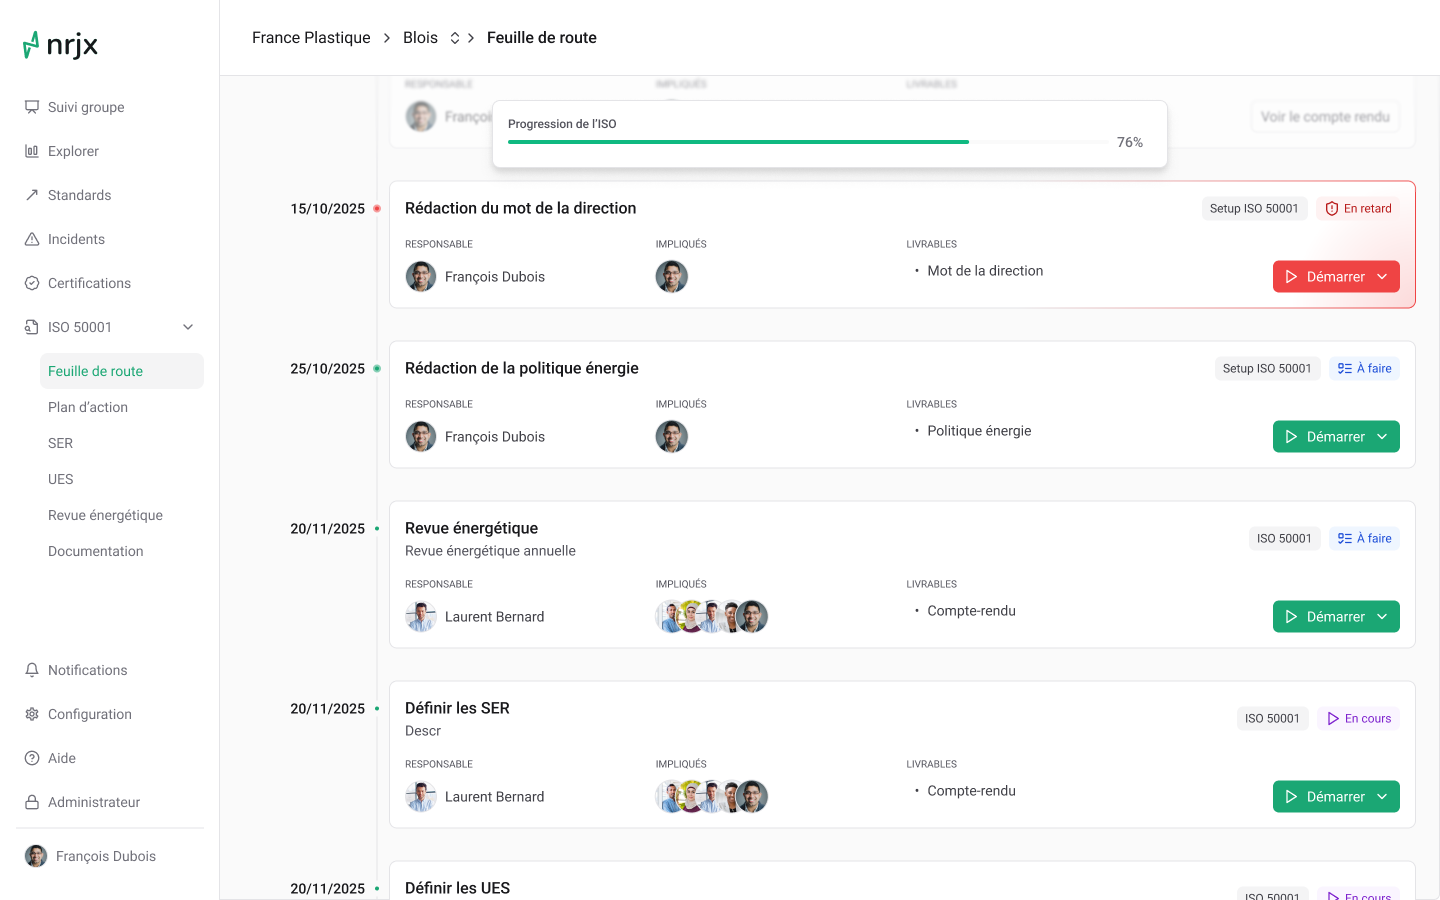Open Suivi groupe monitor icon
Viewport: 1440px width, 900px height.
point(32,107)
